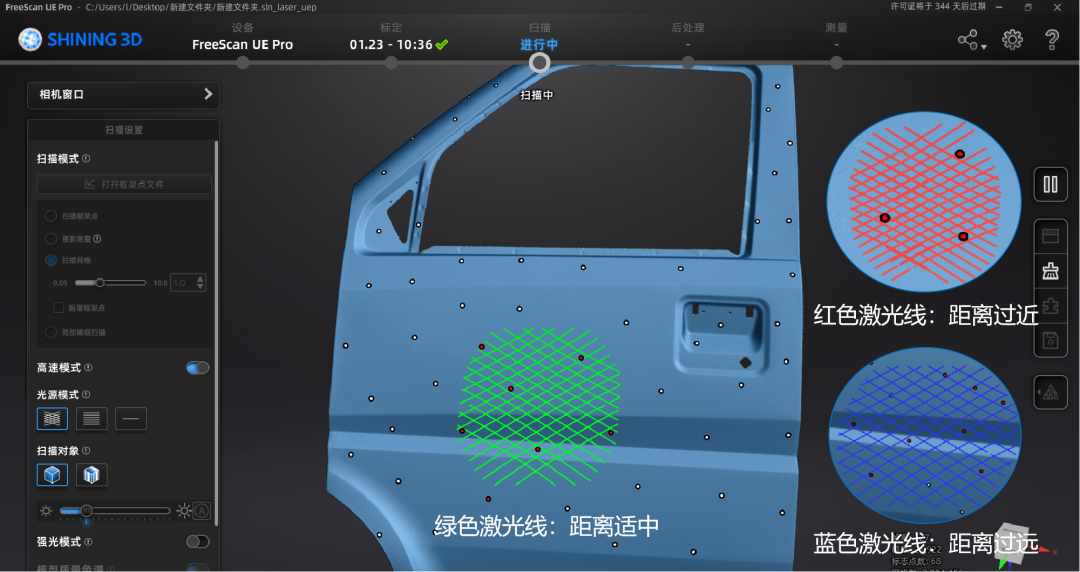Click the SHINING 3D logo
This screenshot has height=572, width=1080.
point(80,39)
